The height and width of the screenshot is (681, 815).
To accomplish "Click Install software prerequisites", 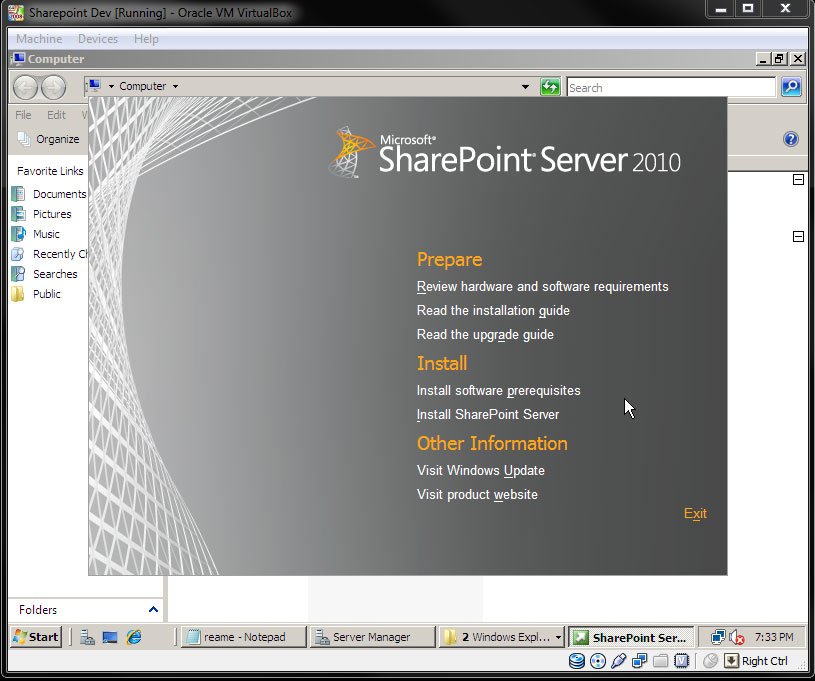I will pyautogui.click(x=498, y=391).
